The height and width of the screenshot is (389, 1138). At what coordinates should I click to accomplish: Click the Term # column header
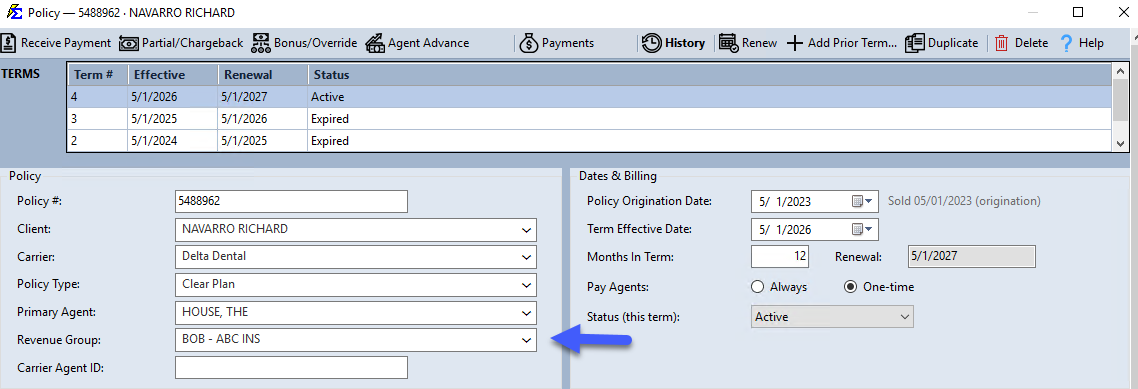(x=98, y=75)
